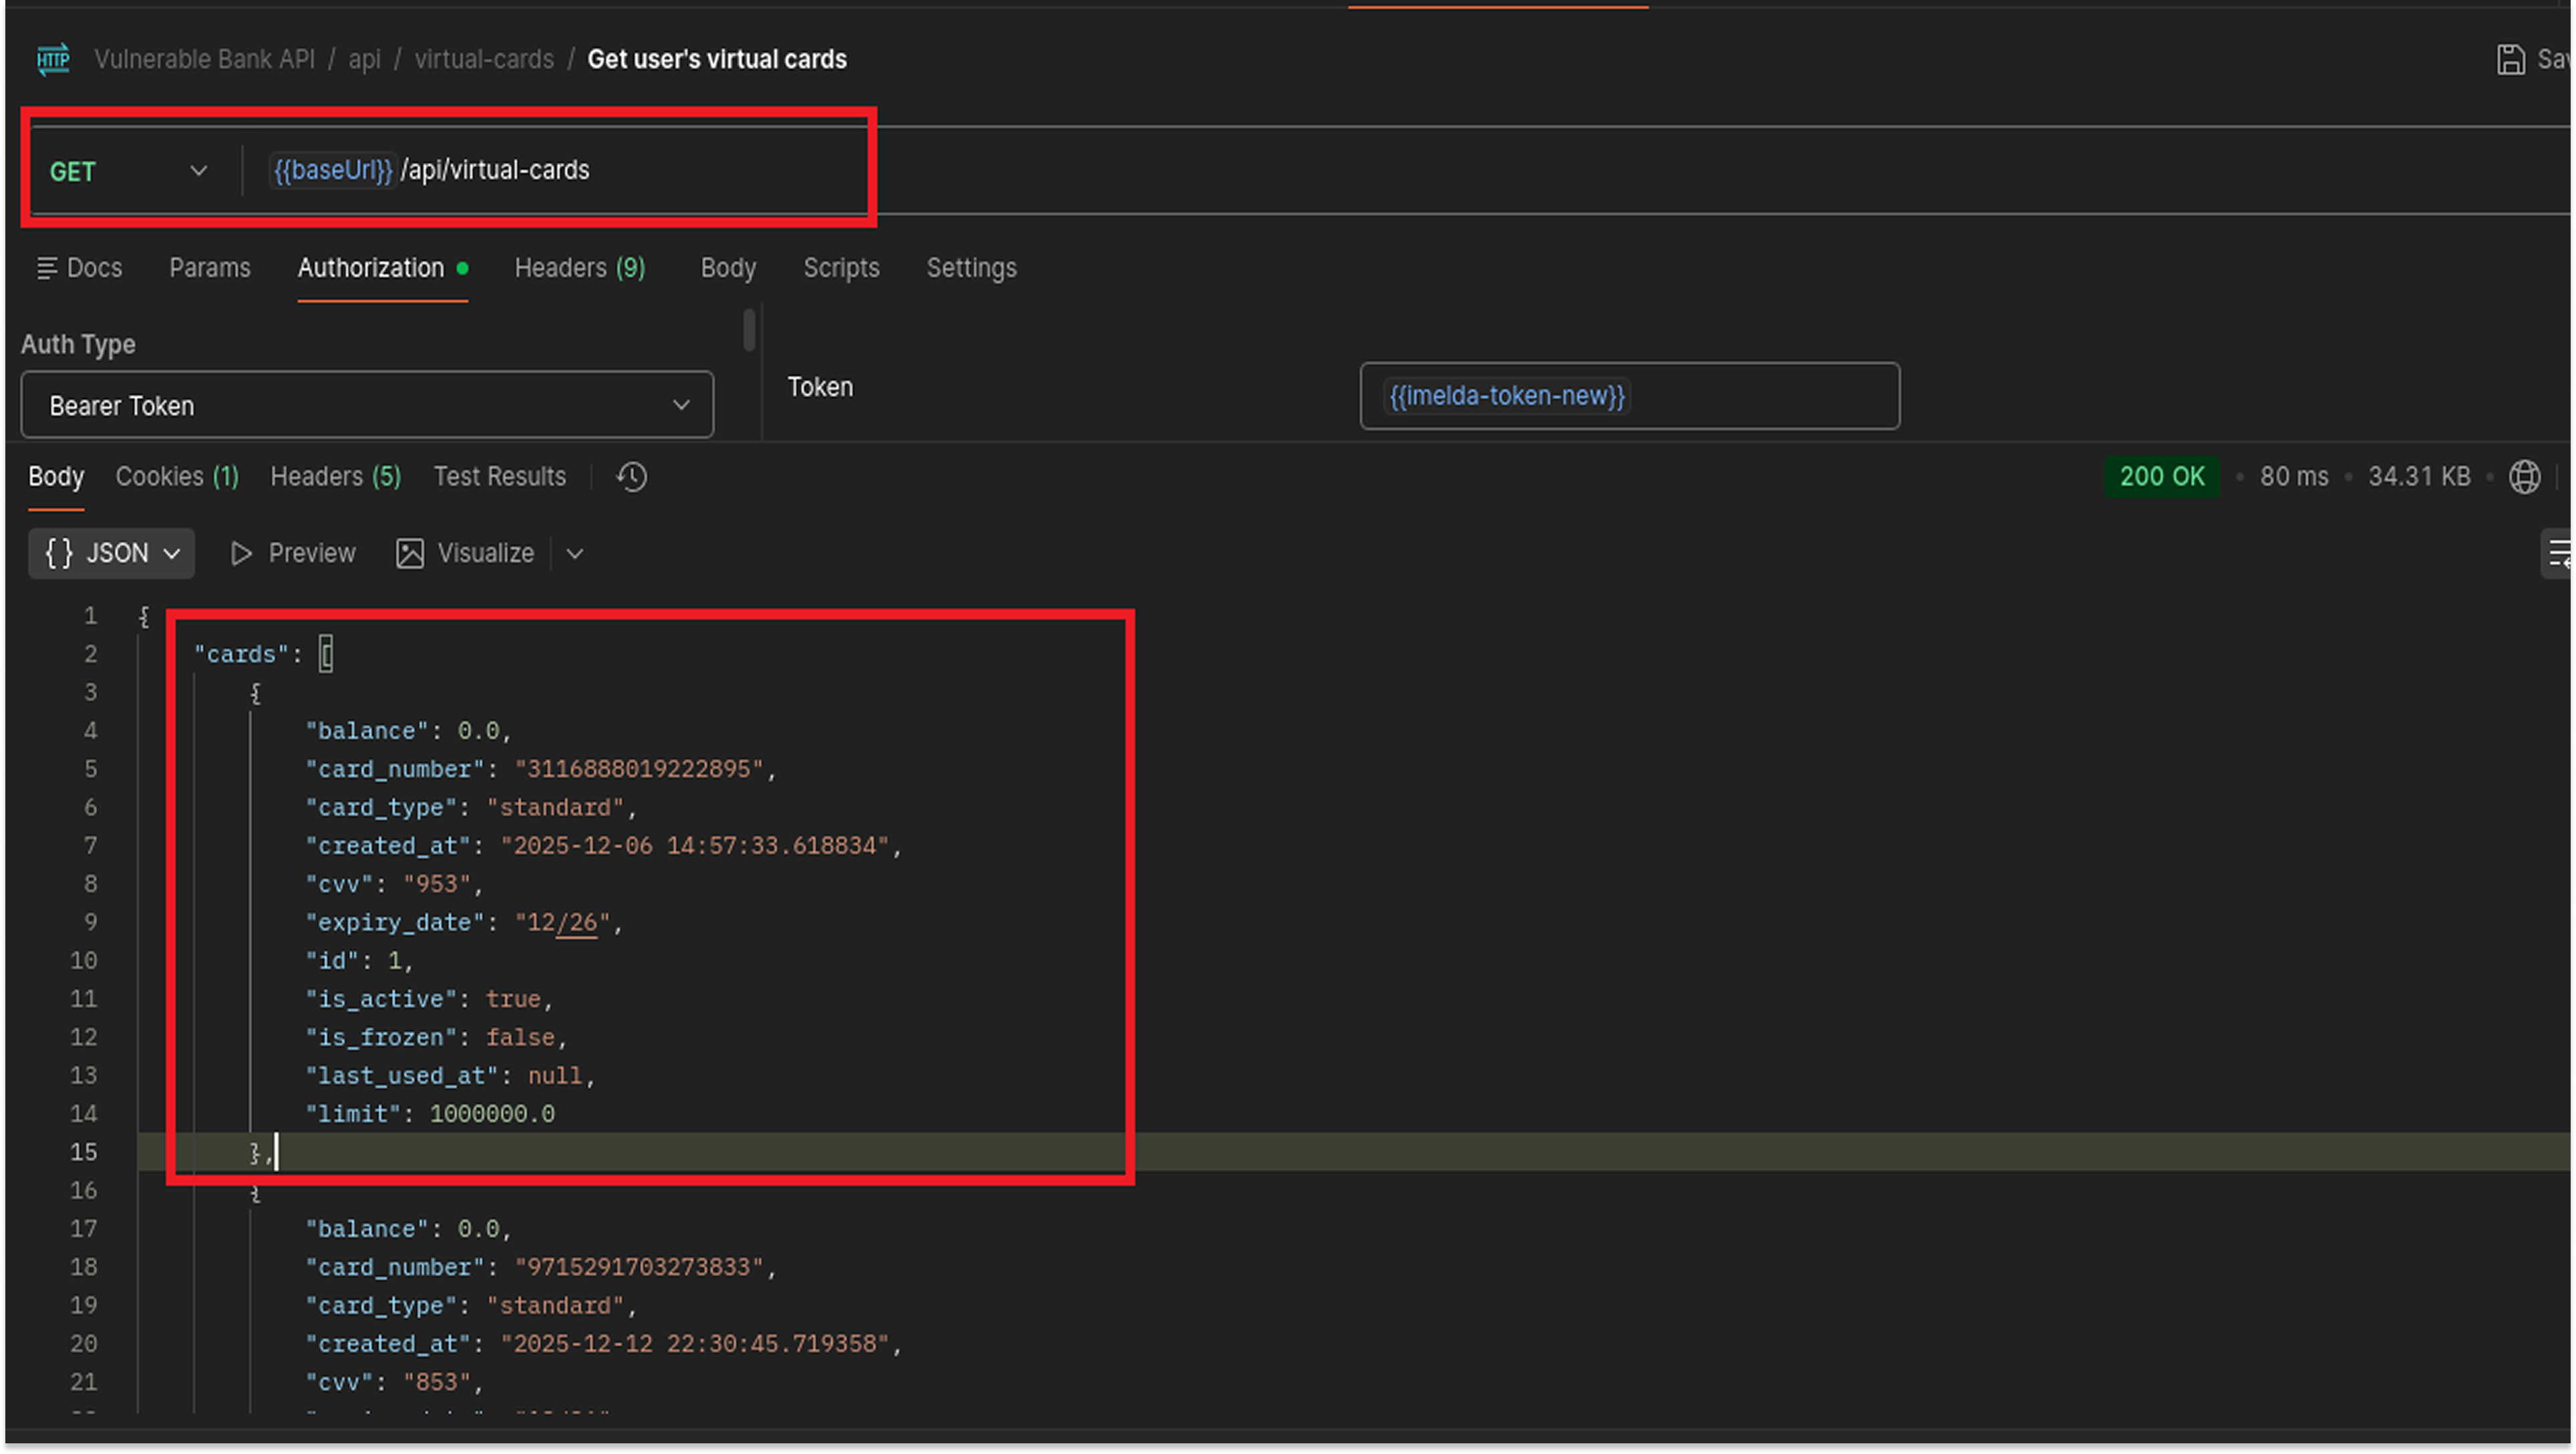Click the 200 OK status badge
This screenshot has width=2576, height=1454.
tap(2163, 477)
